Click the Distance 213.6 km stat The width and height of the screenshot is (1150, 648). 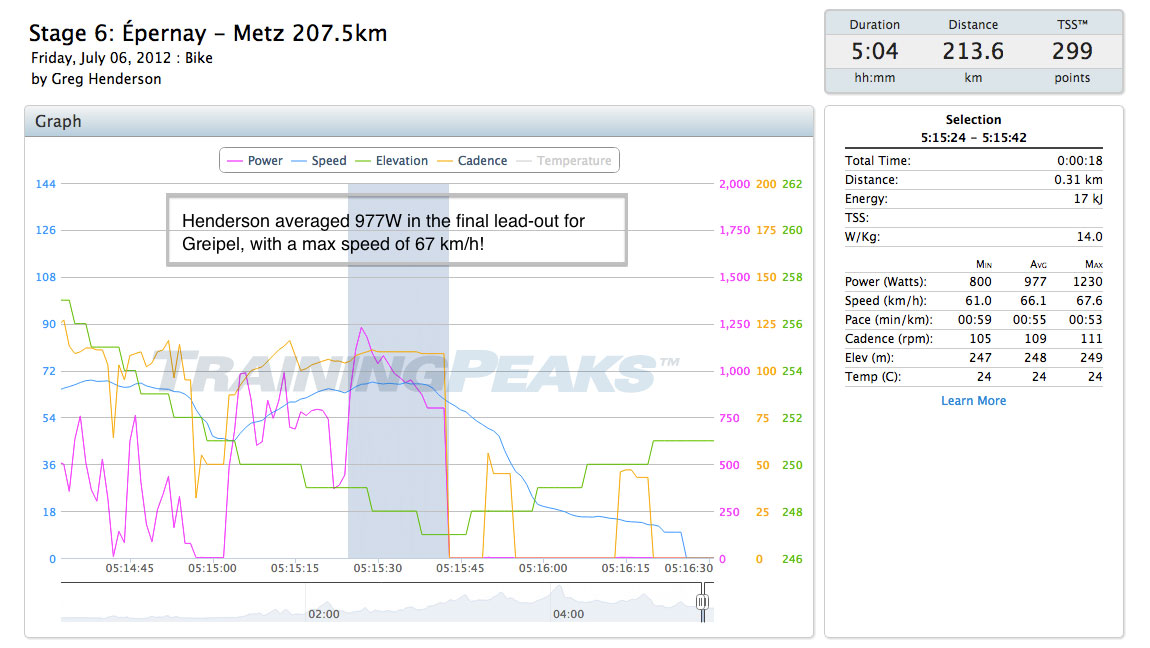tap(973, 51)
